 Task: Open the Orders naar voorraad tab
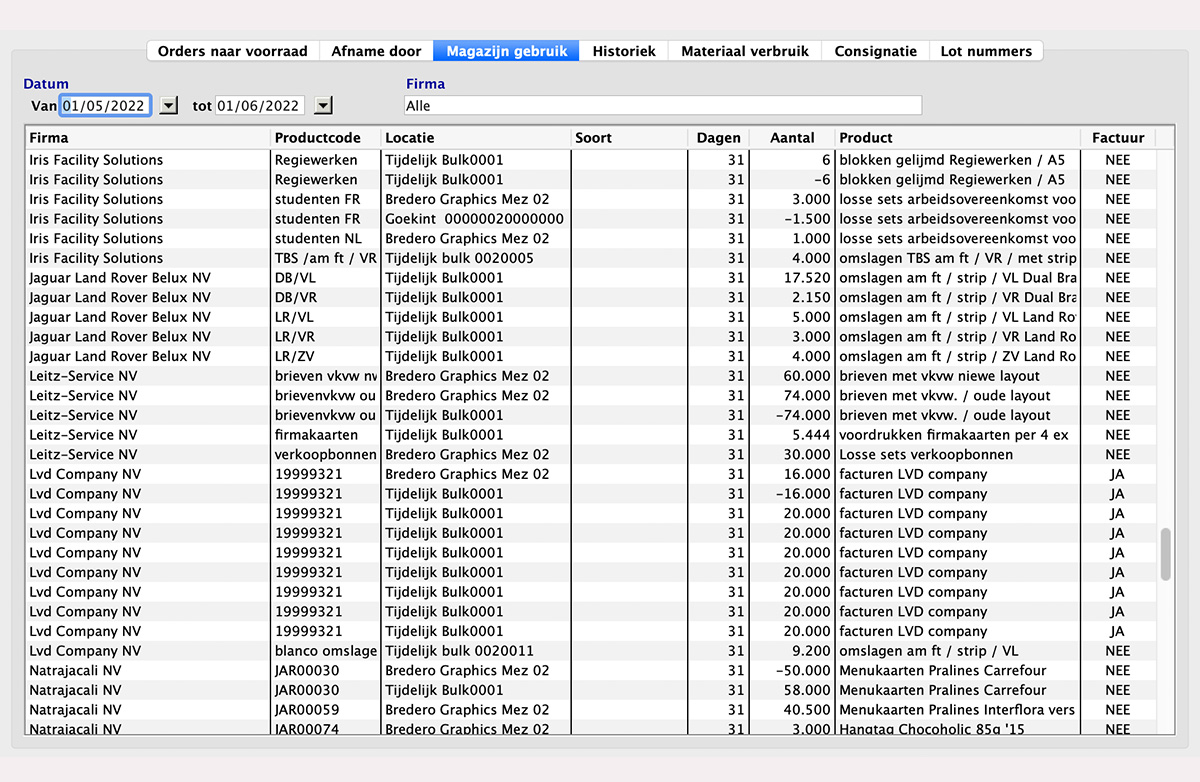coord(233,51)
